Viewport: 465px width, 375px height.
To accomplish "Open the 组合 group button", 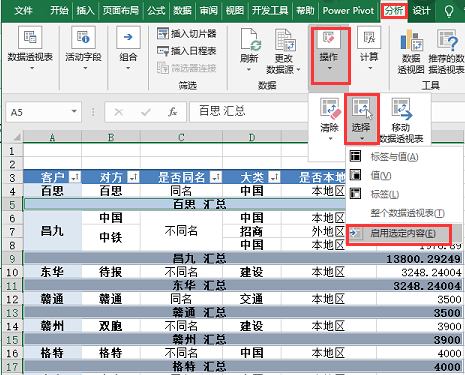I will (128, 49).
